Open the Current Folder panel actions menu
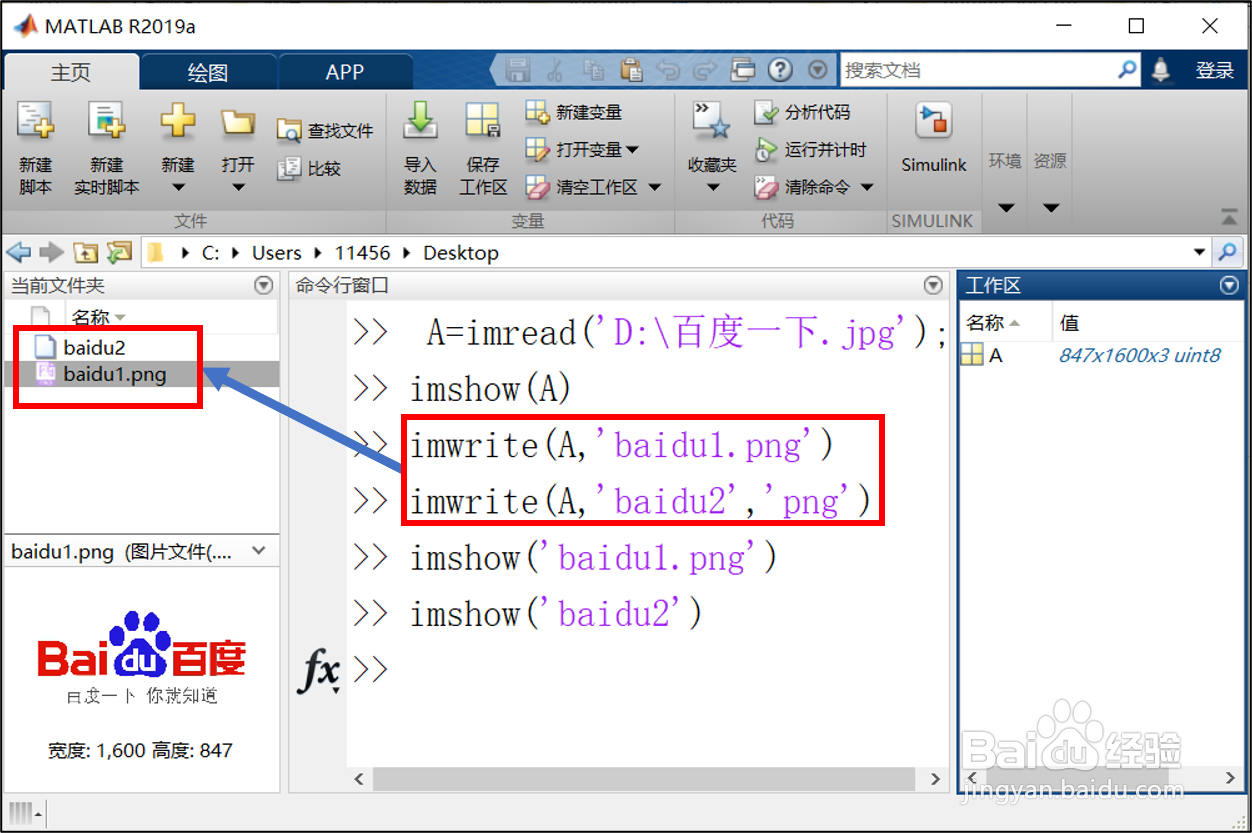Image resolution: width=1252 pixels, height=833 pixels. 264,285
